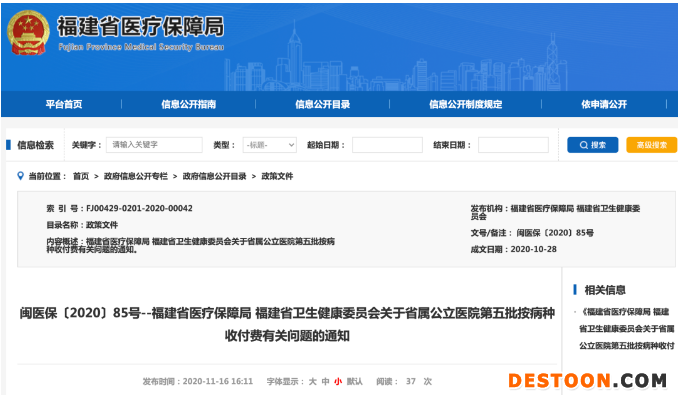The height and width of the screenshot is (403, 680).
Task: Open the 平台首页 tab
Action: 64,104
